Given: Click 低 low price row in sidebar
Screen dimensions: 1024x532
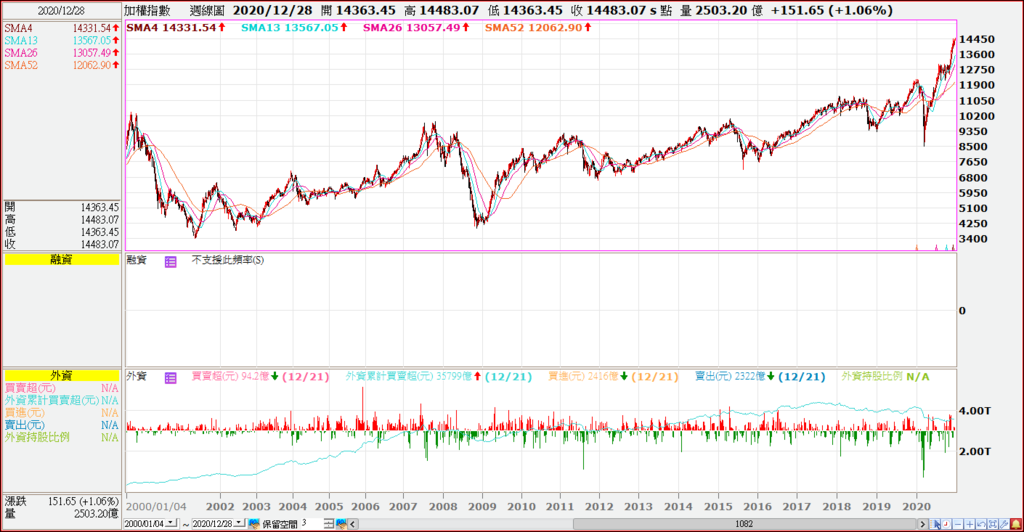Looking at the screenshot, I should point(61,232).
